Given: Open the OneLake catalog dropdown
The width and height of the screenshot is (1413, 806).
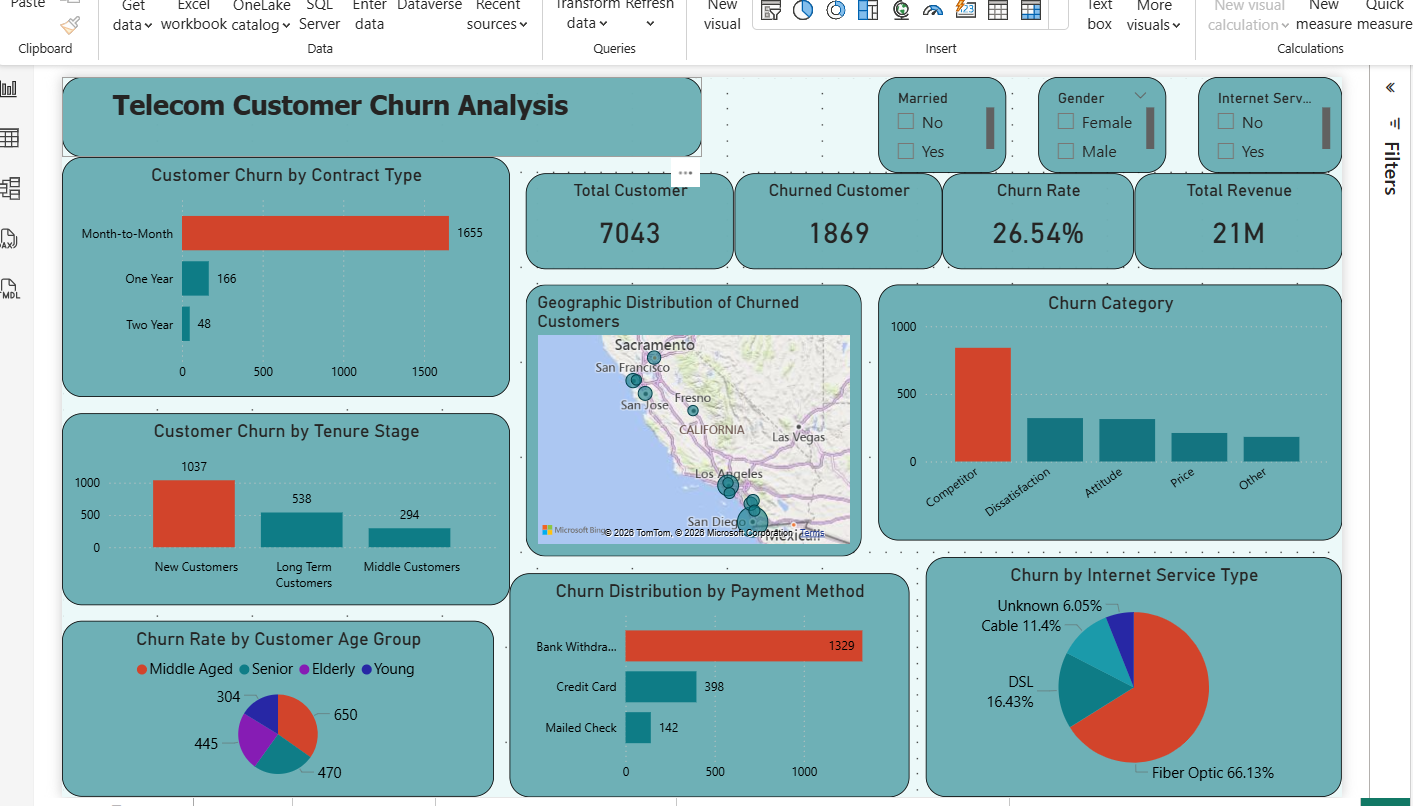Looking at the screenshot, I should click(x=286, y=25).
